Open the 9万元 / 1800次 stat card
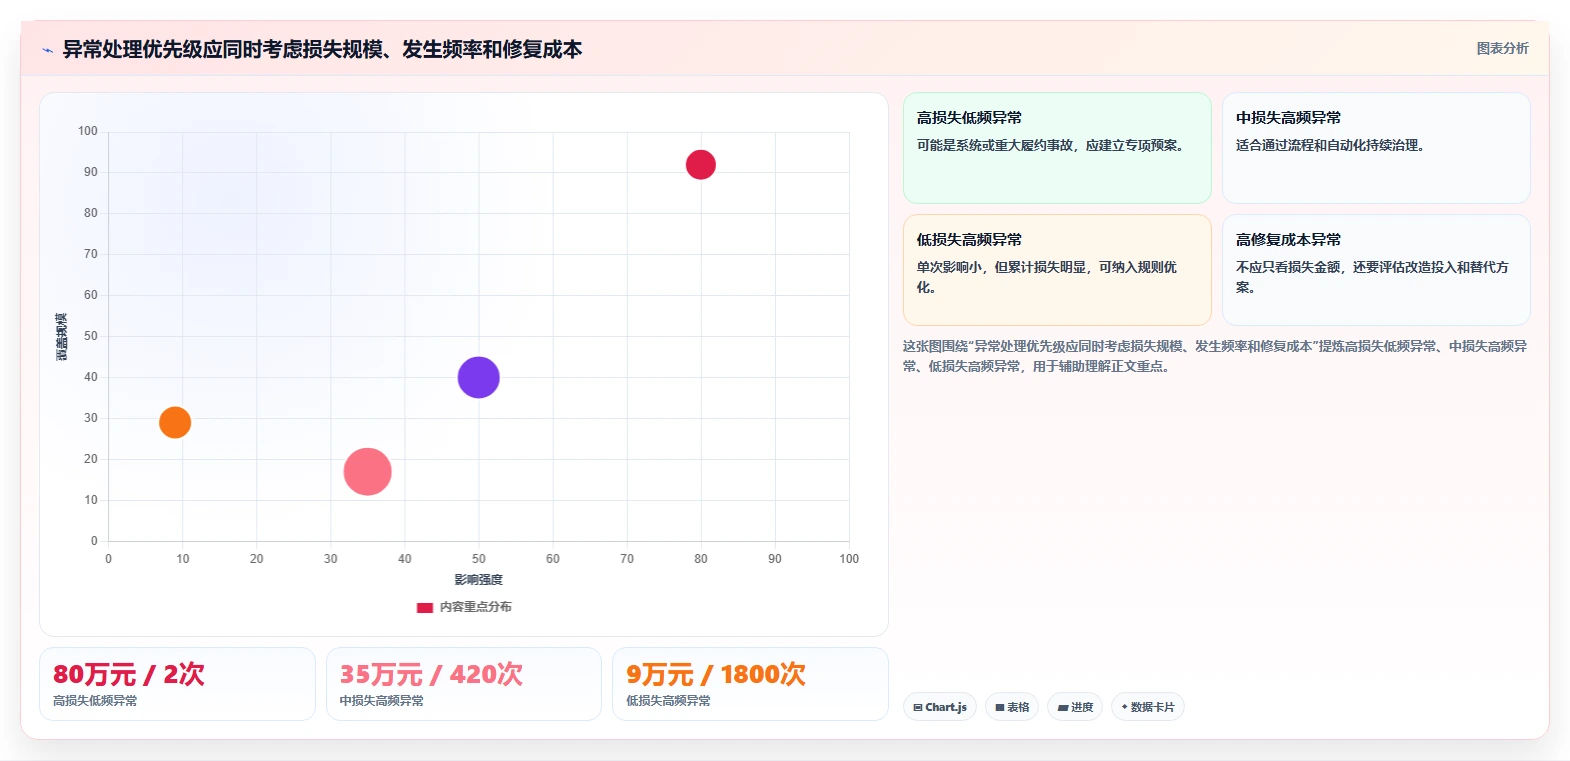Screen dimensions: 1570x761 pos(750,684)
